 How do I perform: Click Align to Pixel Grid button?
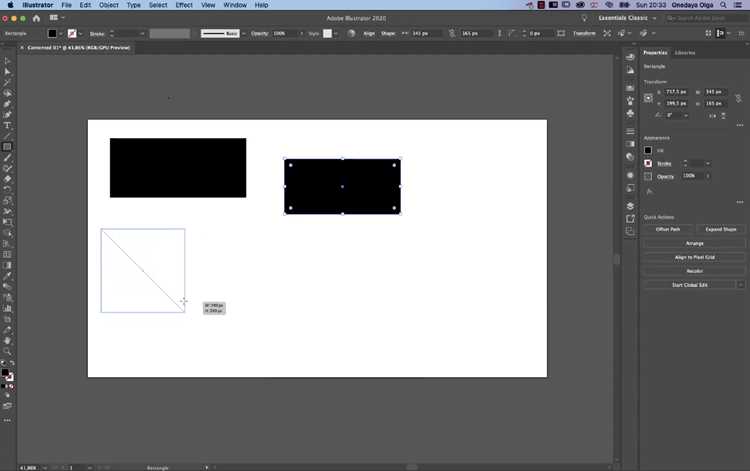[x=695, y=257]
